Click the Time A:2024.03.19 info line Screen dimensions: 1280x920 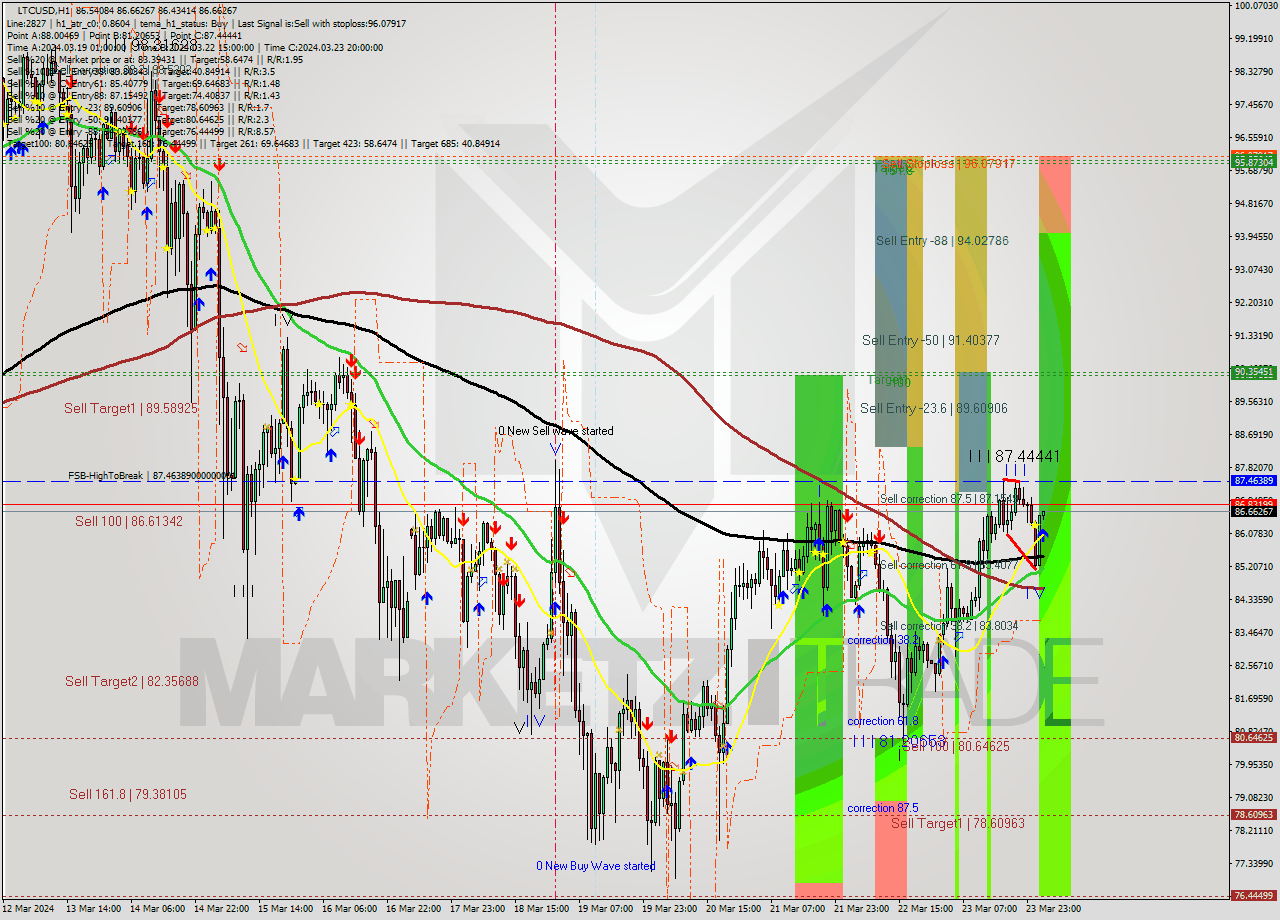194,47
